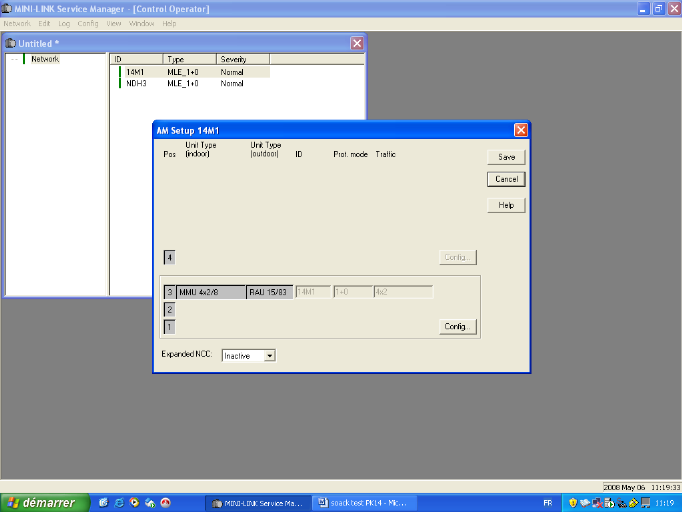
Task: Open the View menu
Action: click(114, 23)
